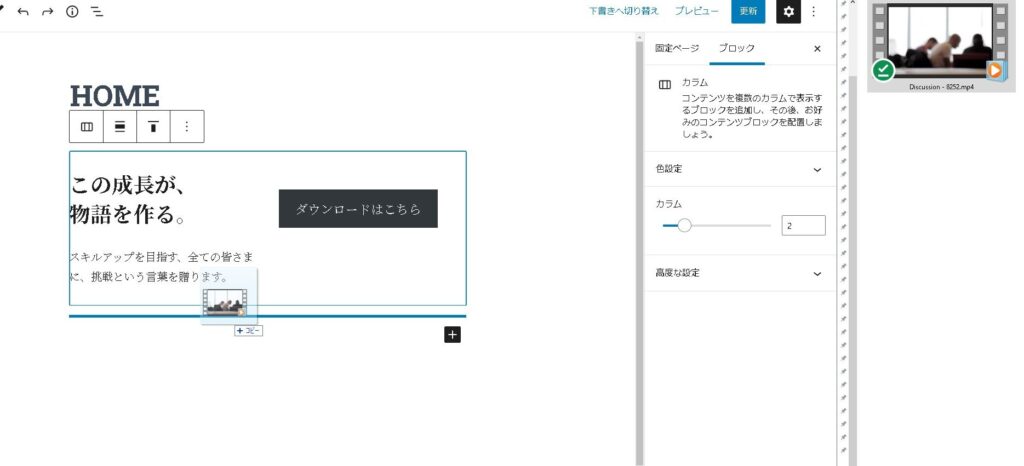1024x466 pixels.
Task: Select the ブロック tab
Action: click(737, 48)
